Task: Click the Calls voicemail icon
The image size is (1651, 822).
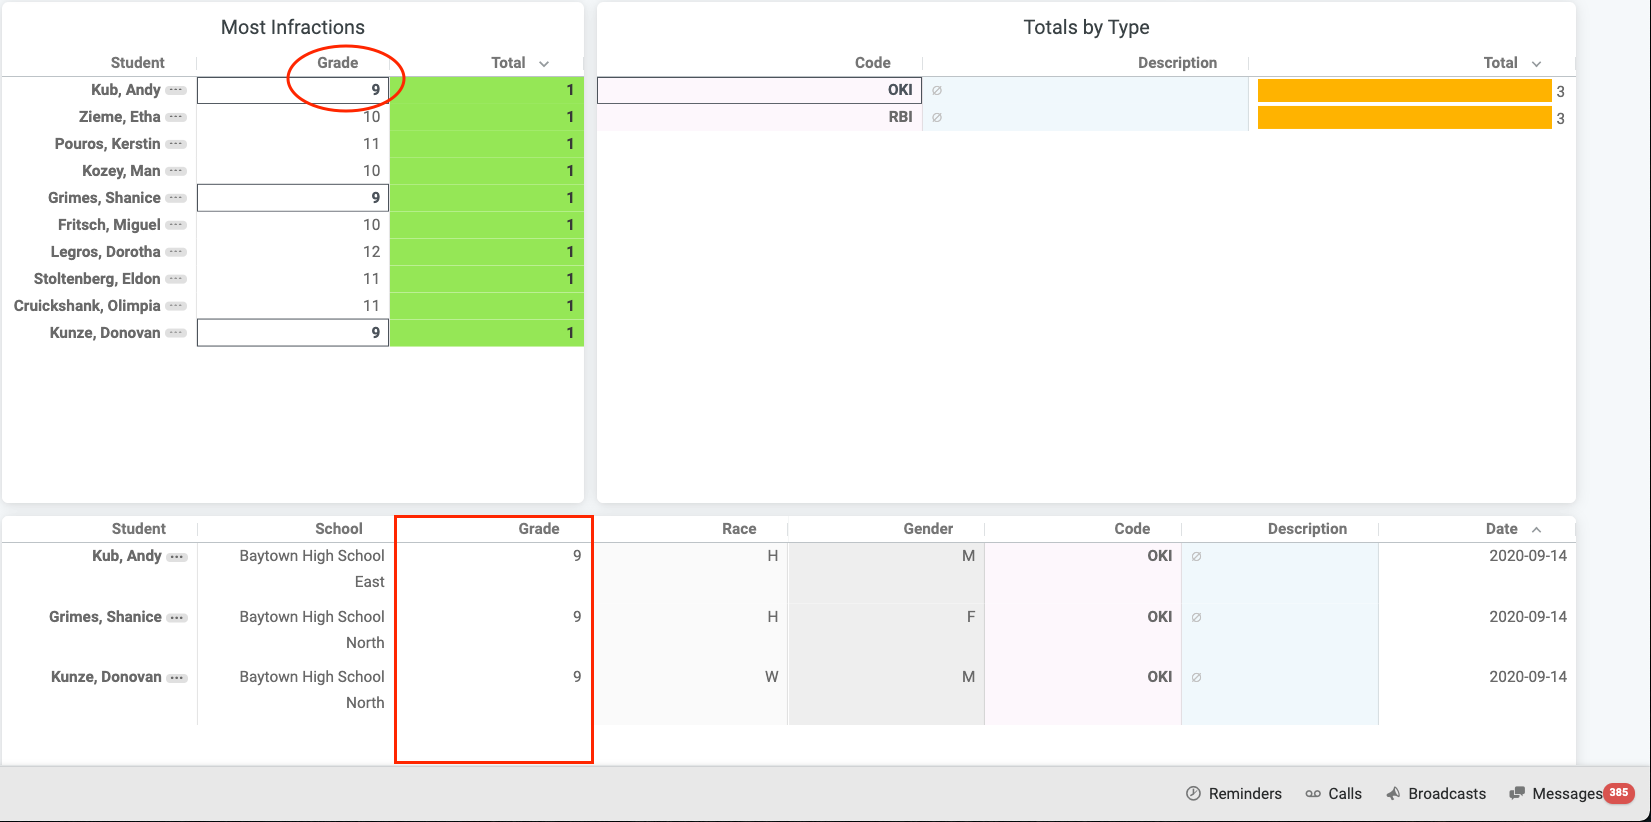Action: tap(1313, 794)
